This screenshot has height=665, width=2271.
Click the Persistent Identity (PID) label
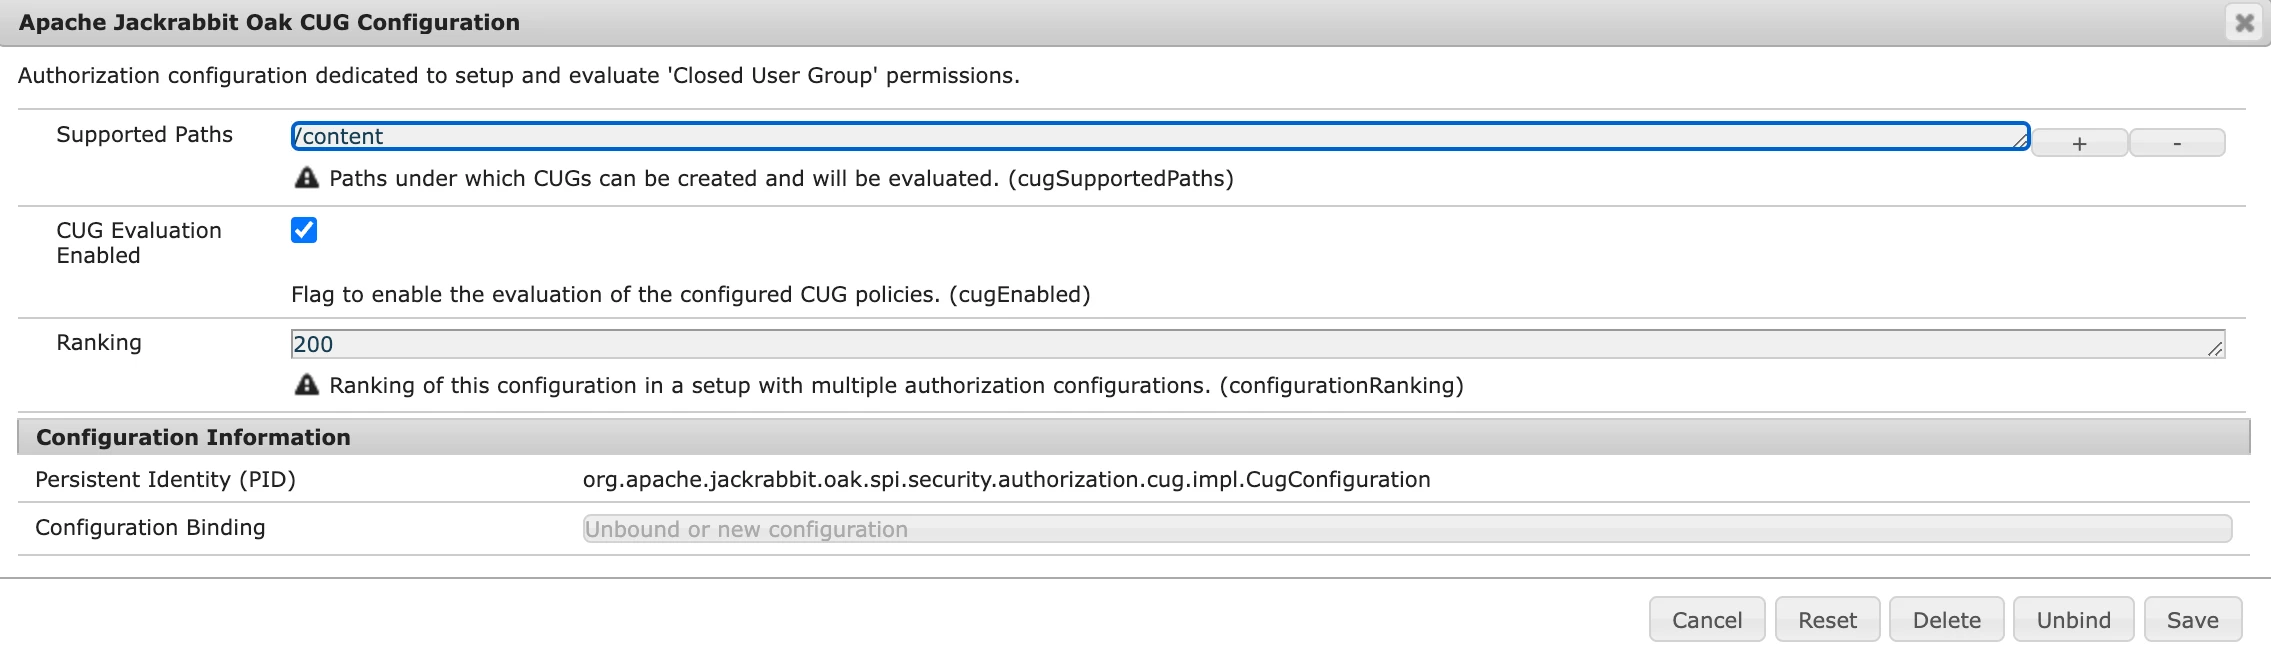[165, 480]
